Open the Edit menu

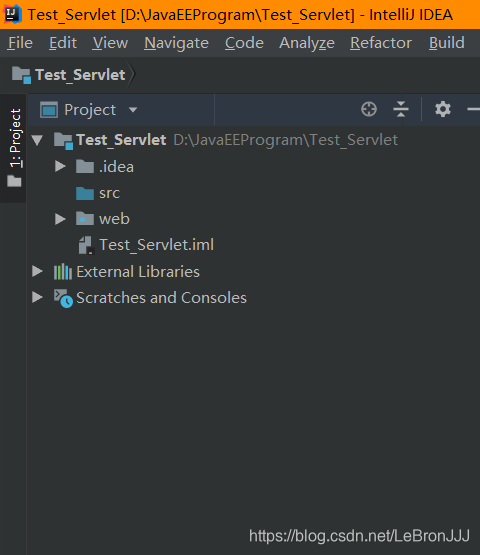pyautogui.click(x=63, y=43)
